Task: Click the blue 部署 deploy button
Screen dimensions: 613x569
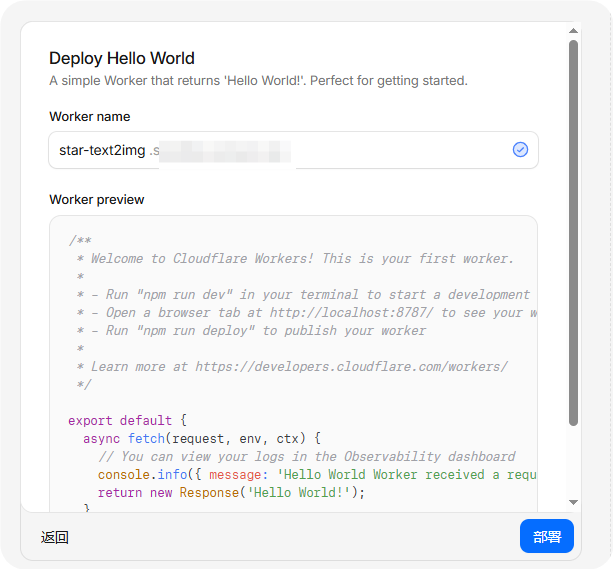Action: [x=547, y=536]
